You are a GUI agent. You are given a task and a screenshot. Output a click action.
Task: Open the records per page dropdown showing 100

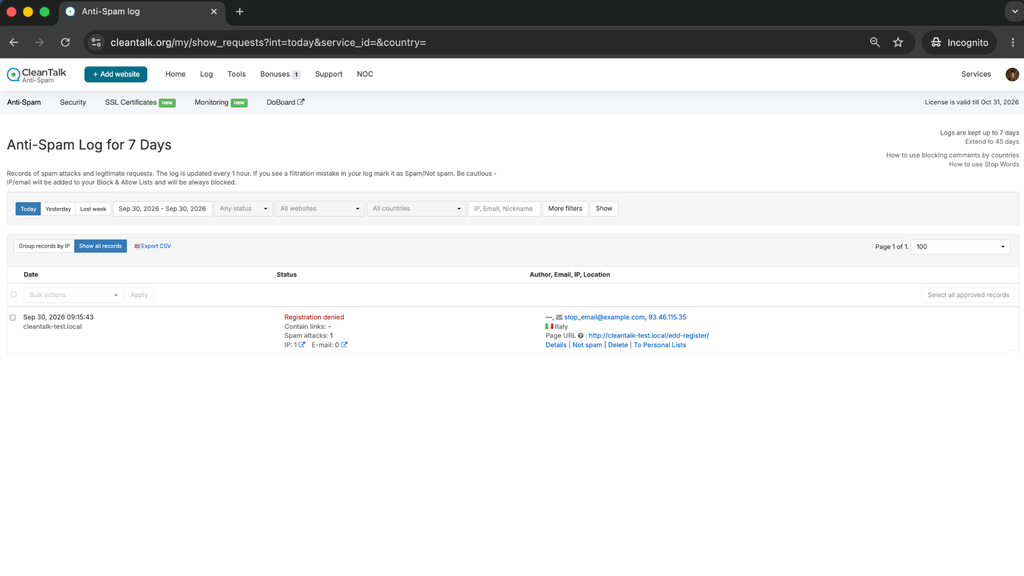pyautogui.click(x=960, y=247)
